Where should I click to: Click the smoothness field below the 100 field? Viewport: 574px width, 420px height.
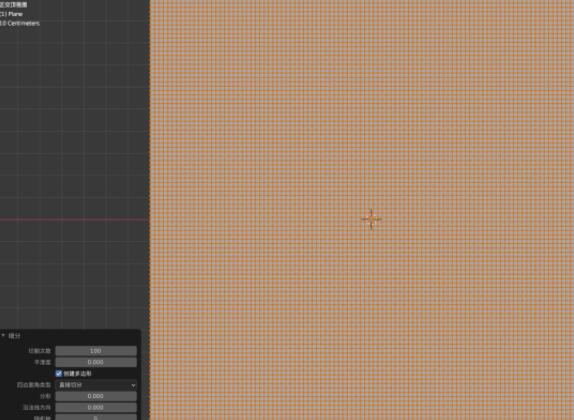(96, 362)
